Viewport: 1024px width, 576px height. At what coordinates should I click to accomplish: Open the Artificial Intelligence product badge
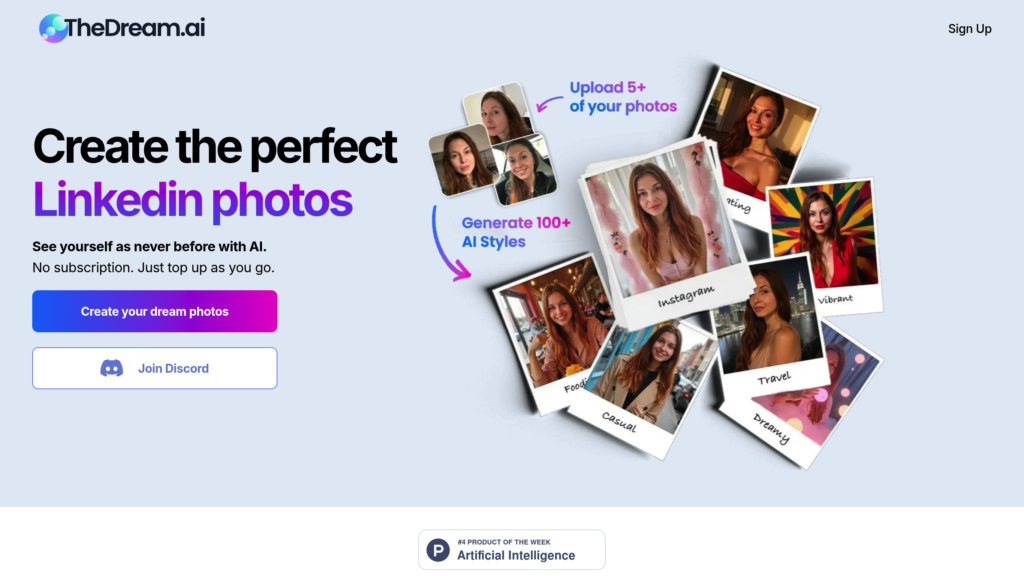[512, 550]
